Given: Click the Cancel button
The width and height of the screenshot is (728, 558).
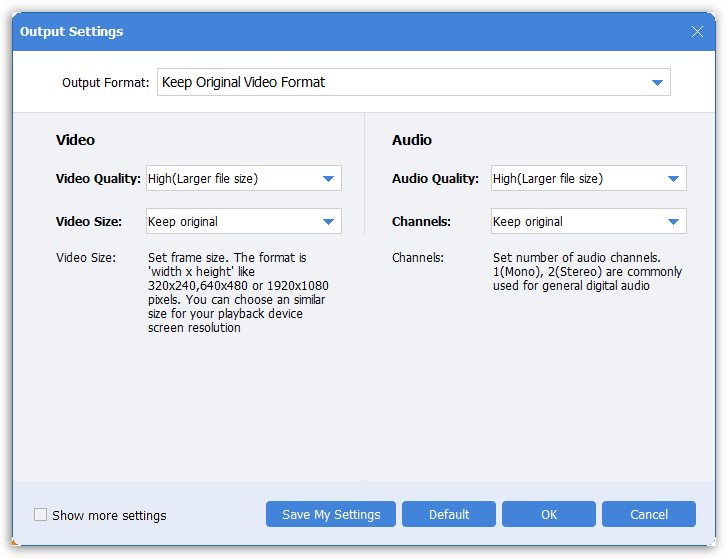Looking at the screenshot, I should tap(649, 514).
